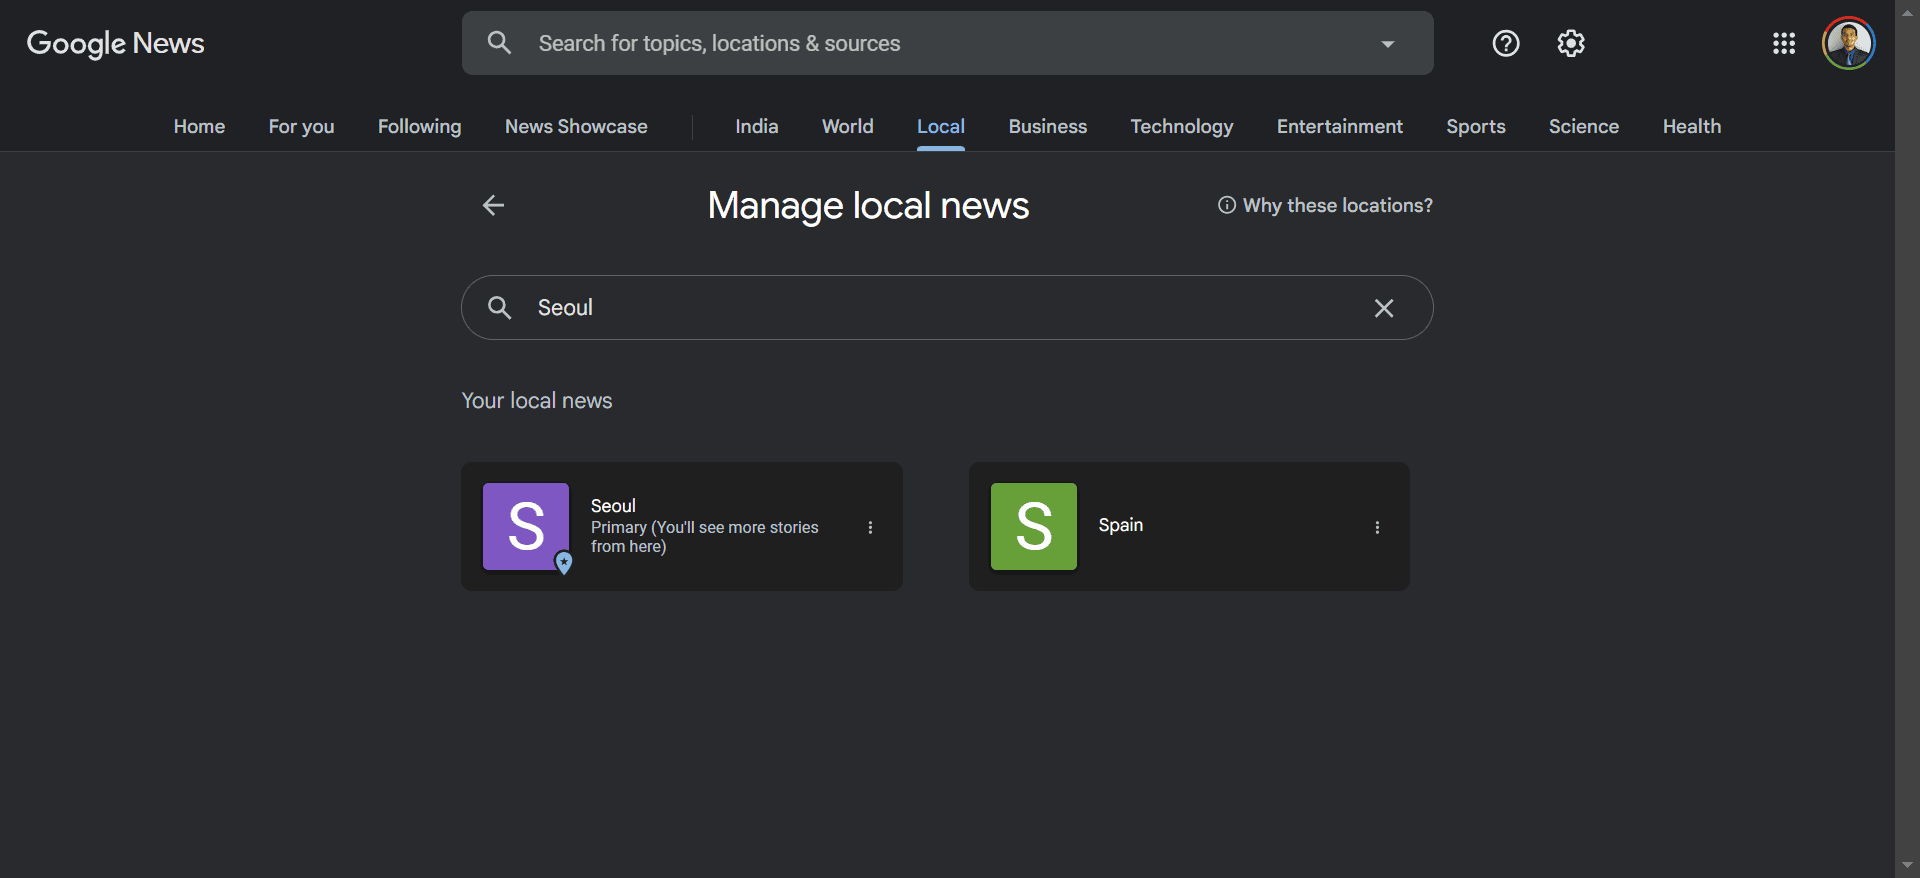Click the 'Manage local news' title

[868, 205]
